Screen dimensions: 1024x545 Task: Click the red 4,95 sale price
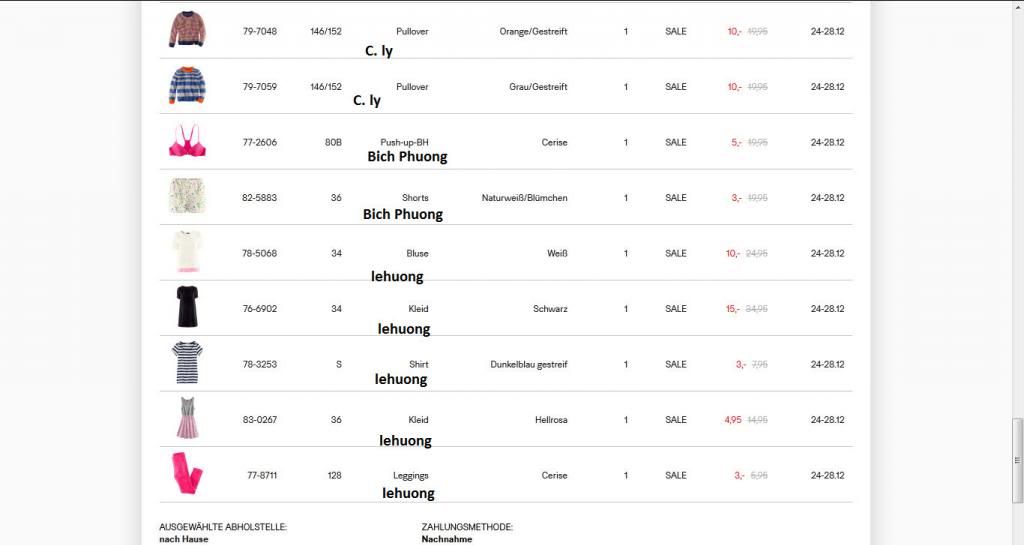(x=733, y=420)
